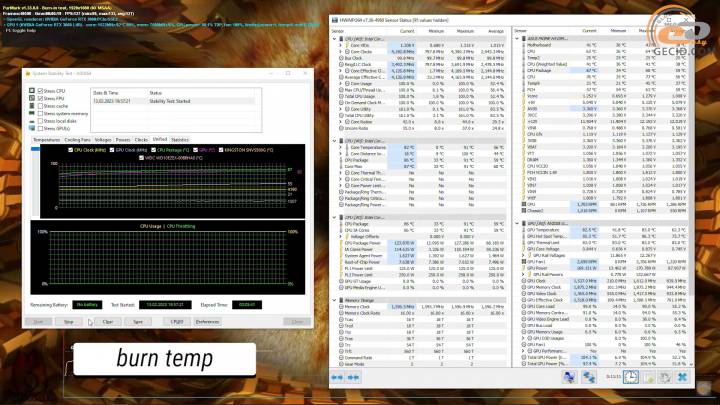Click CPUID button

click(177, 321)
